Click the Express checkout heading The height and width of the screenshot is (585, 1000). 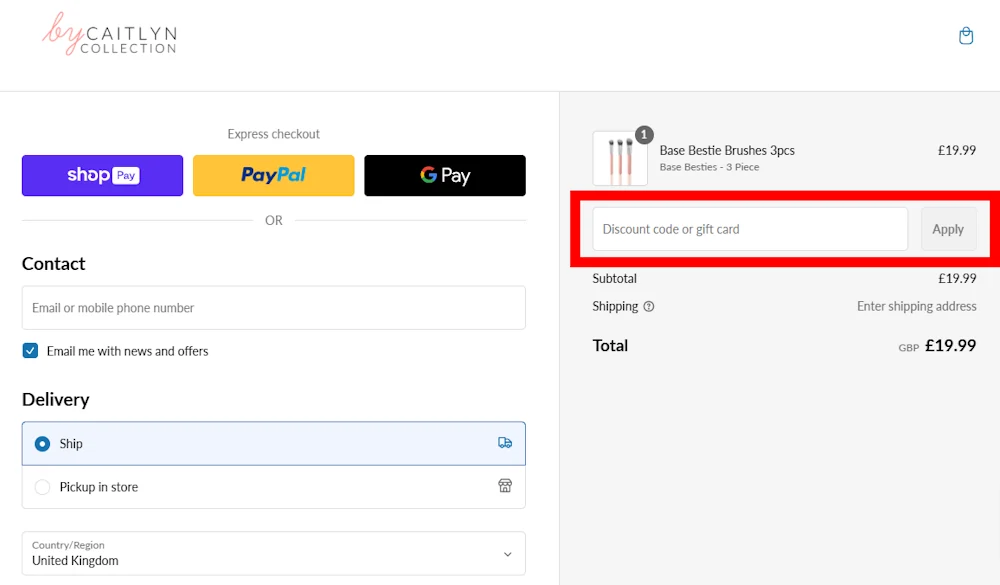pos(274,134)
